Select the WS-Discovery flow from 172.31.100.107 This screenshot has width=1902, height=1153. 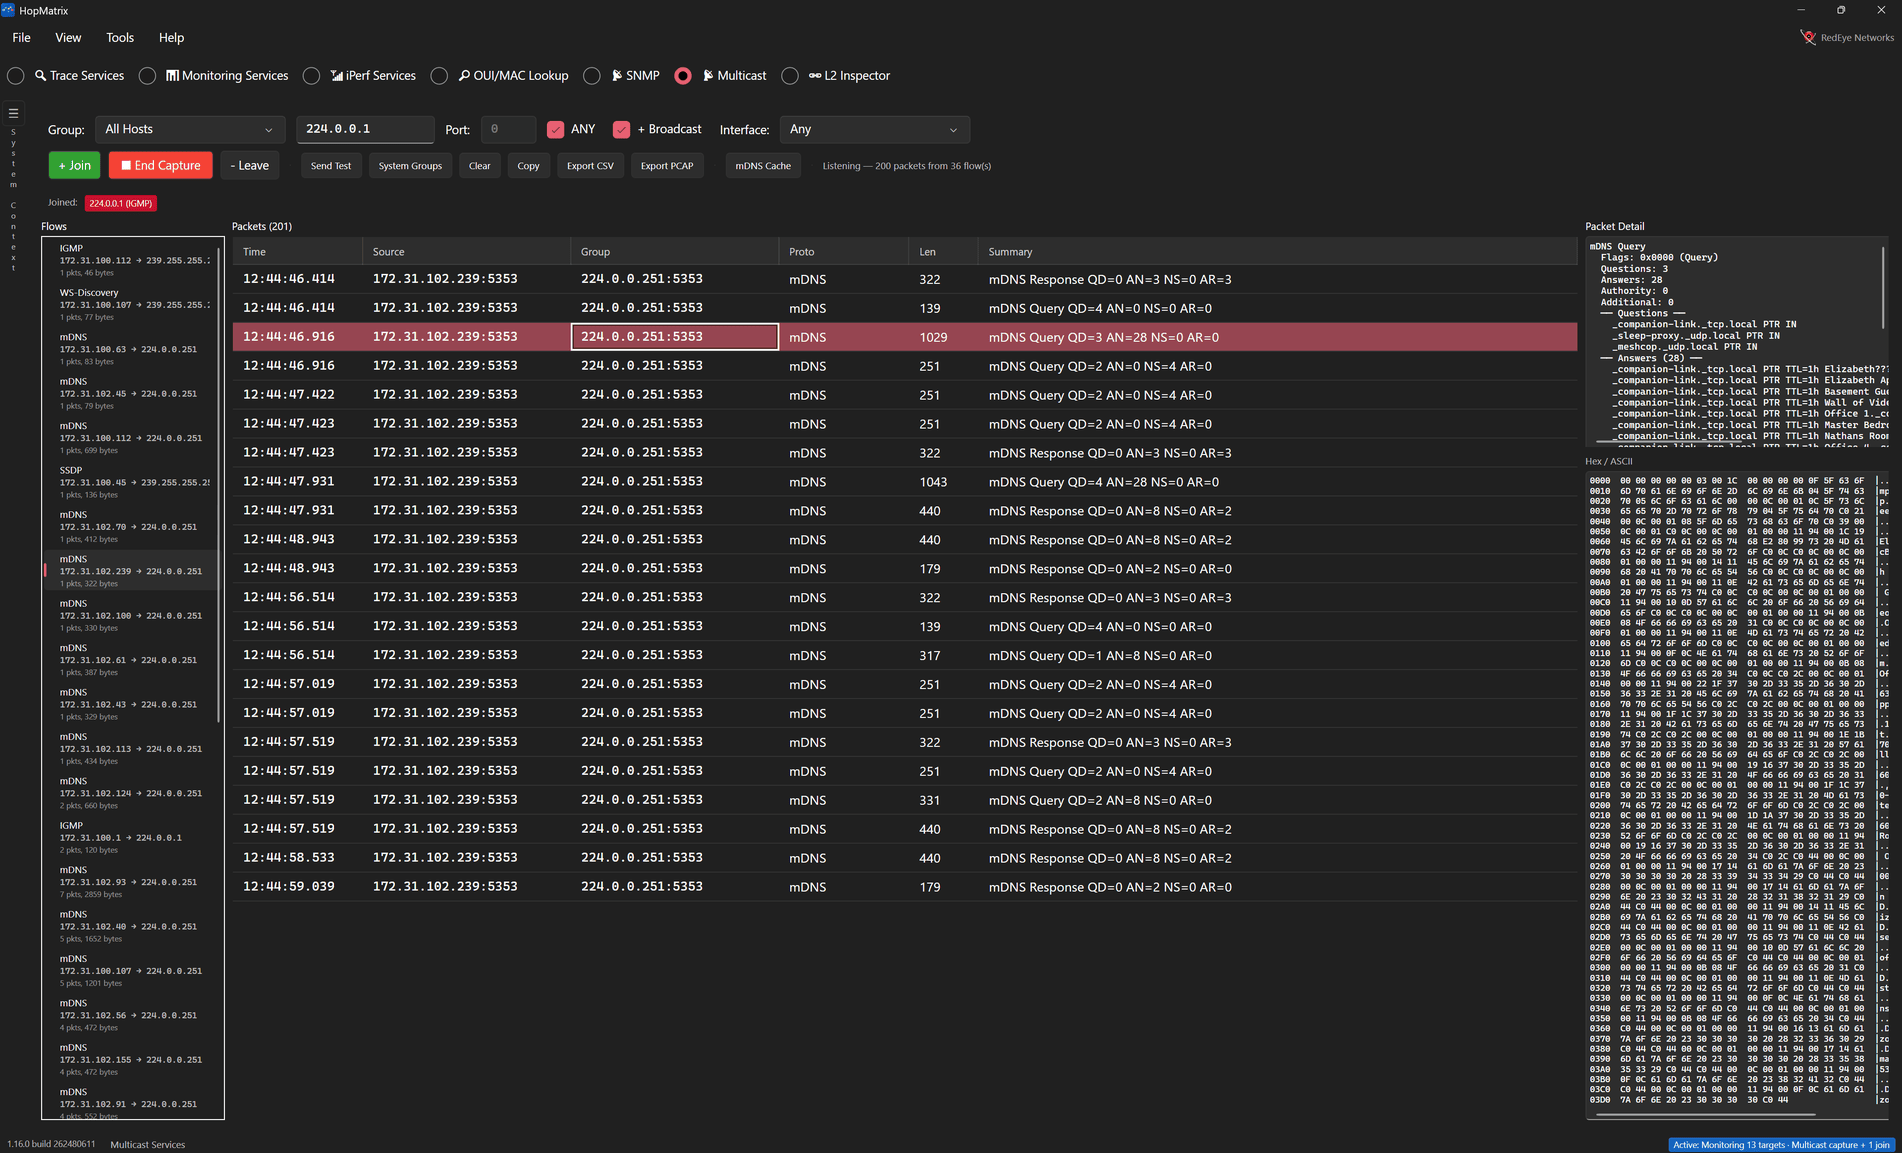130,304
